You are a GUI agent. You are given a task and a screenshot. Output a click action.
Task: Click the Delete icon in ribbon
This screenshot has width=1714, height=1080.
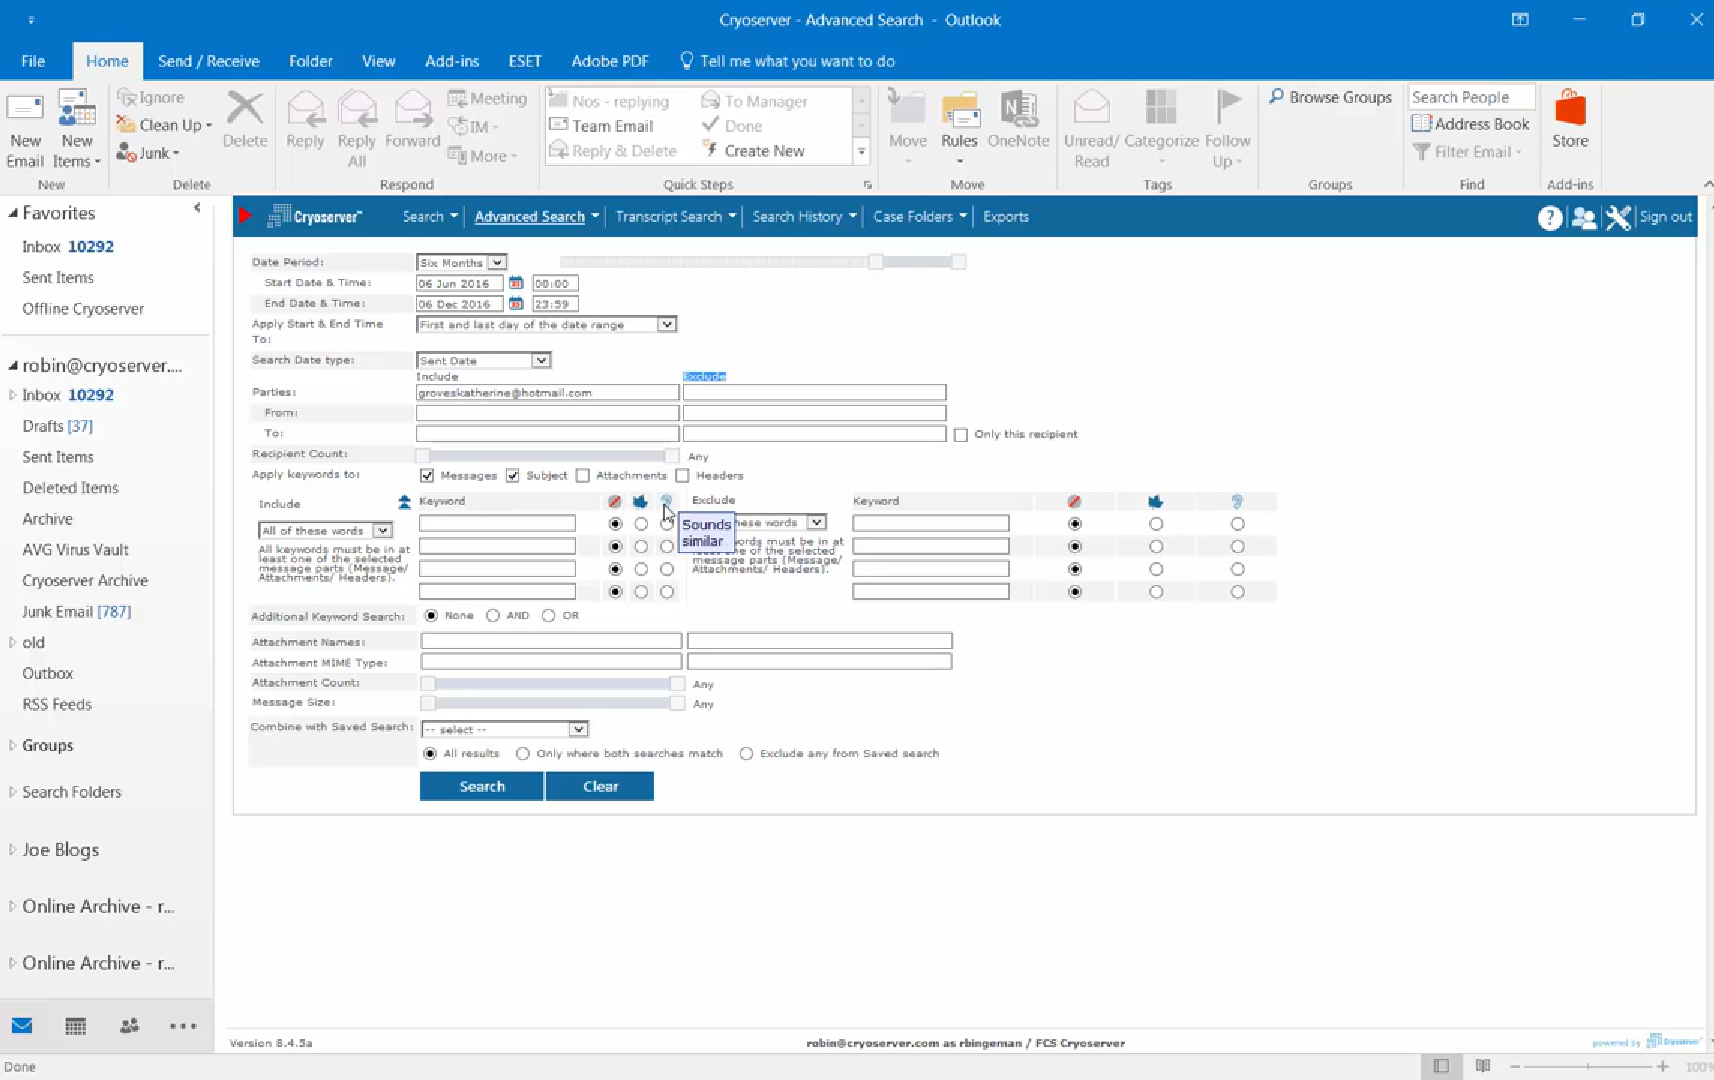tap(245, 108)
